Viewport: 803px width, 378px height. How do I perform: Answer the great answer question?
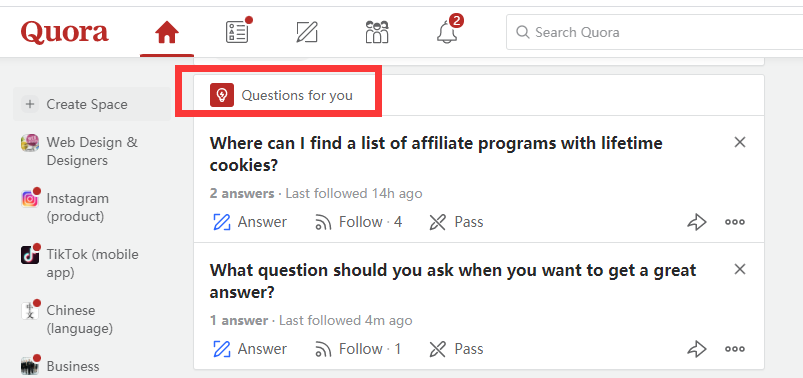coord(249,349)
